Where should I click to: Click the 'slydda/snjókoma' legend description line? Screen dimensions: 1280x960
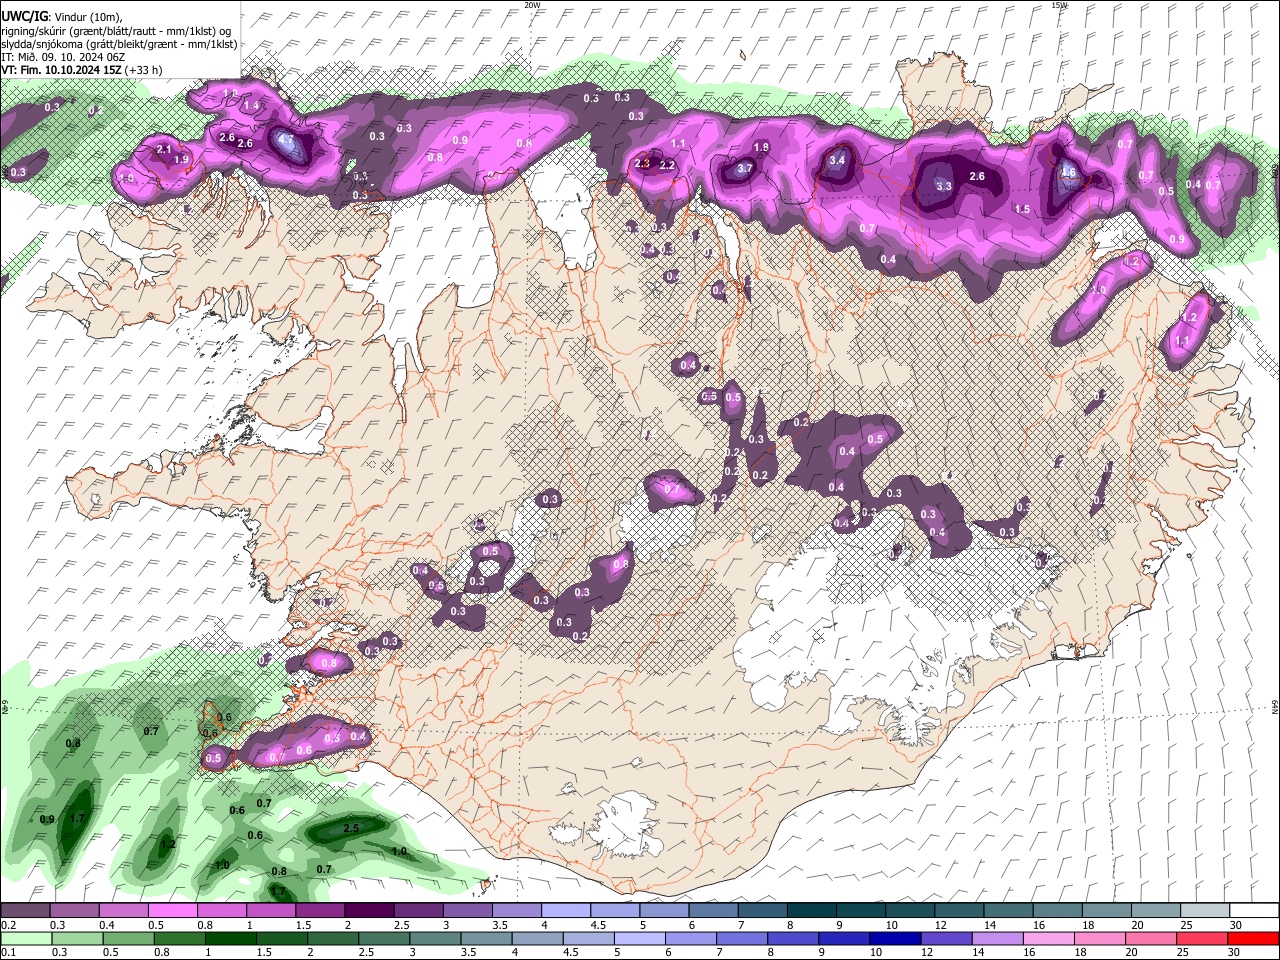point(119,44)
